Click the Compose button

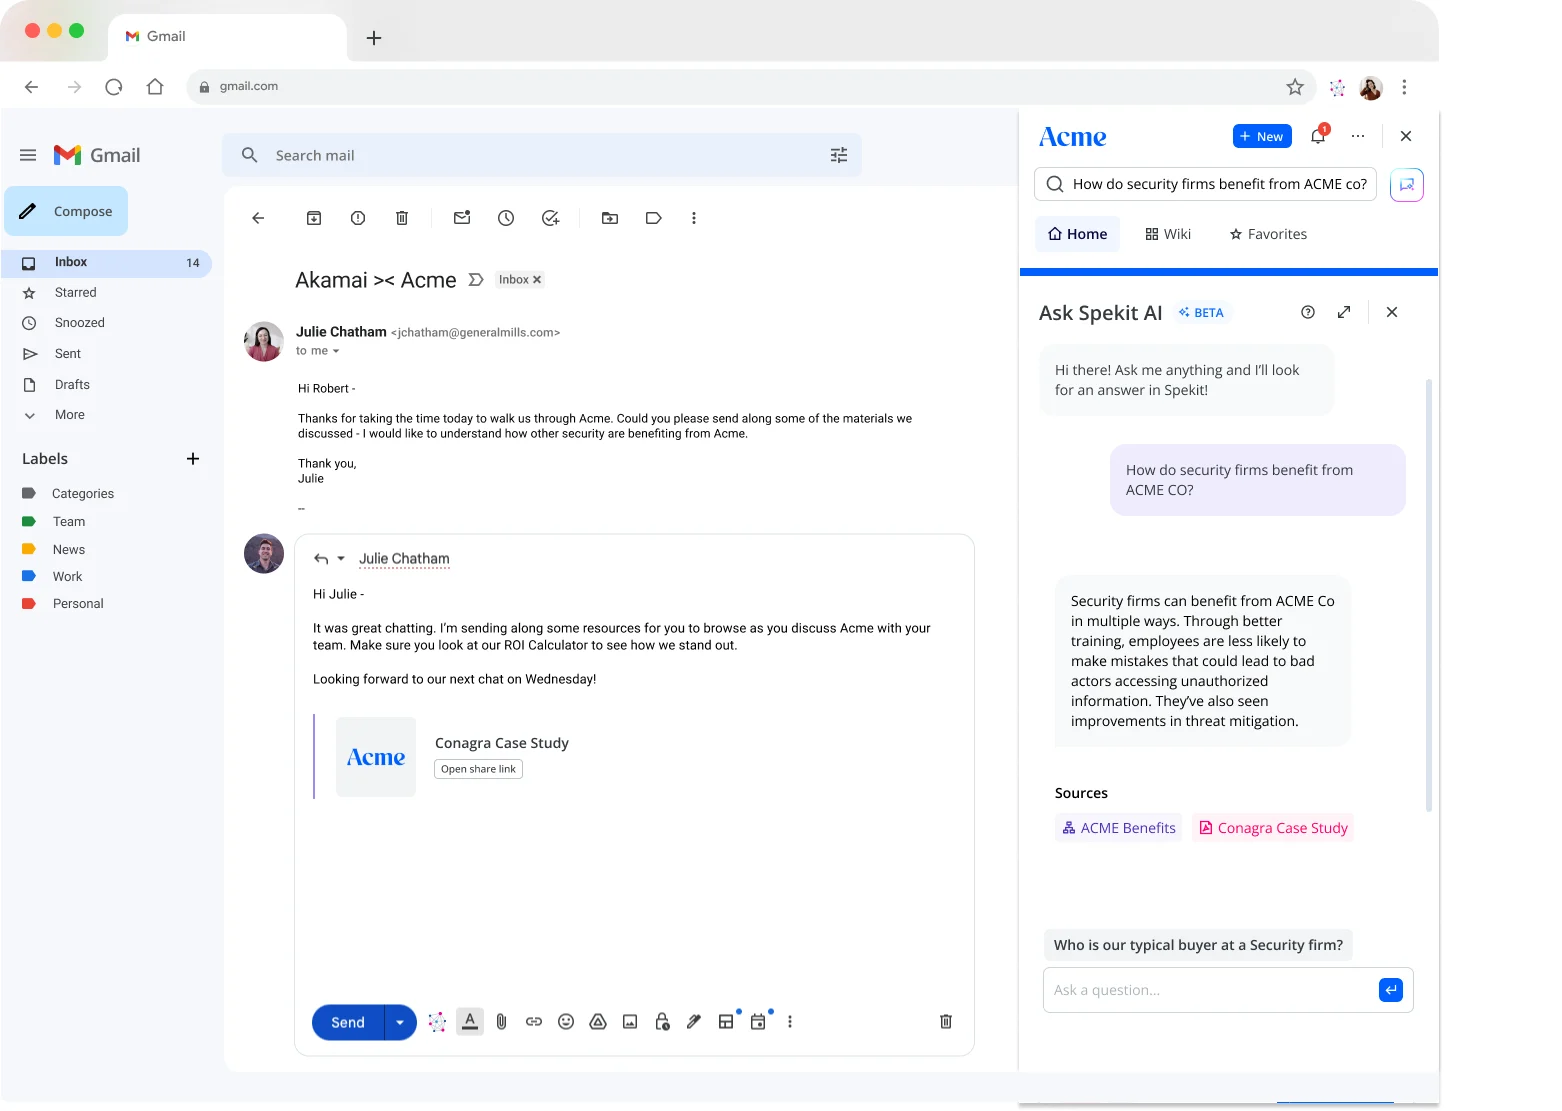coord(66,211)
